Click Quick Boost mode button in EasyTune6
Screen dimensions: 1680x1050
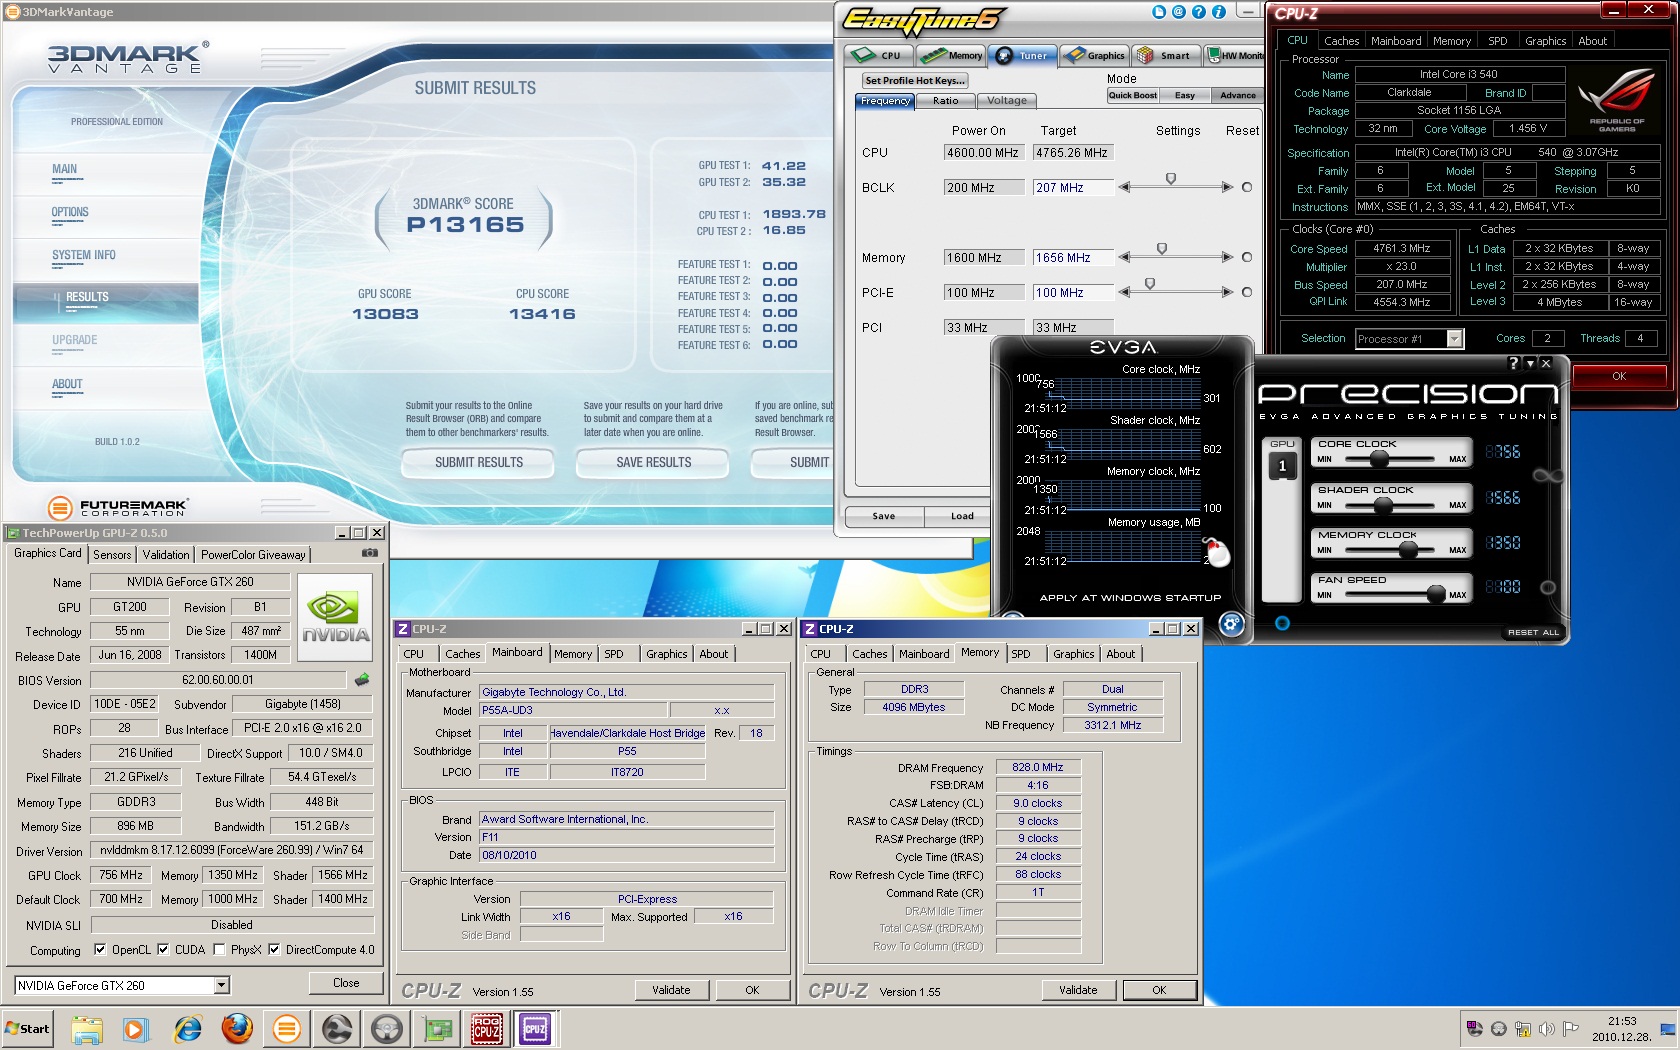[x=1133, y=95]
